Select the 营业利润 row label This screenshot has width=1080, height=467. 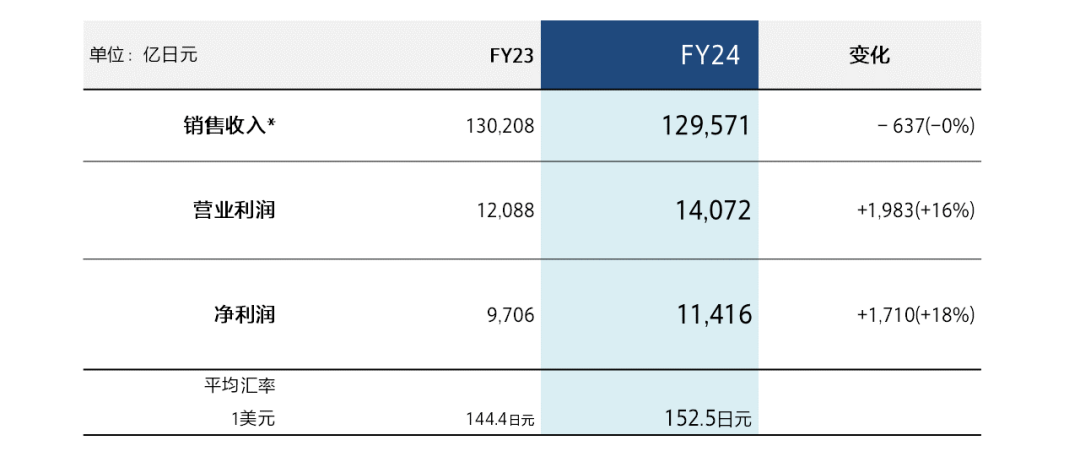[x=234, y=211]
